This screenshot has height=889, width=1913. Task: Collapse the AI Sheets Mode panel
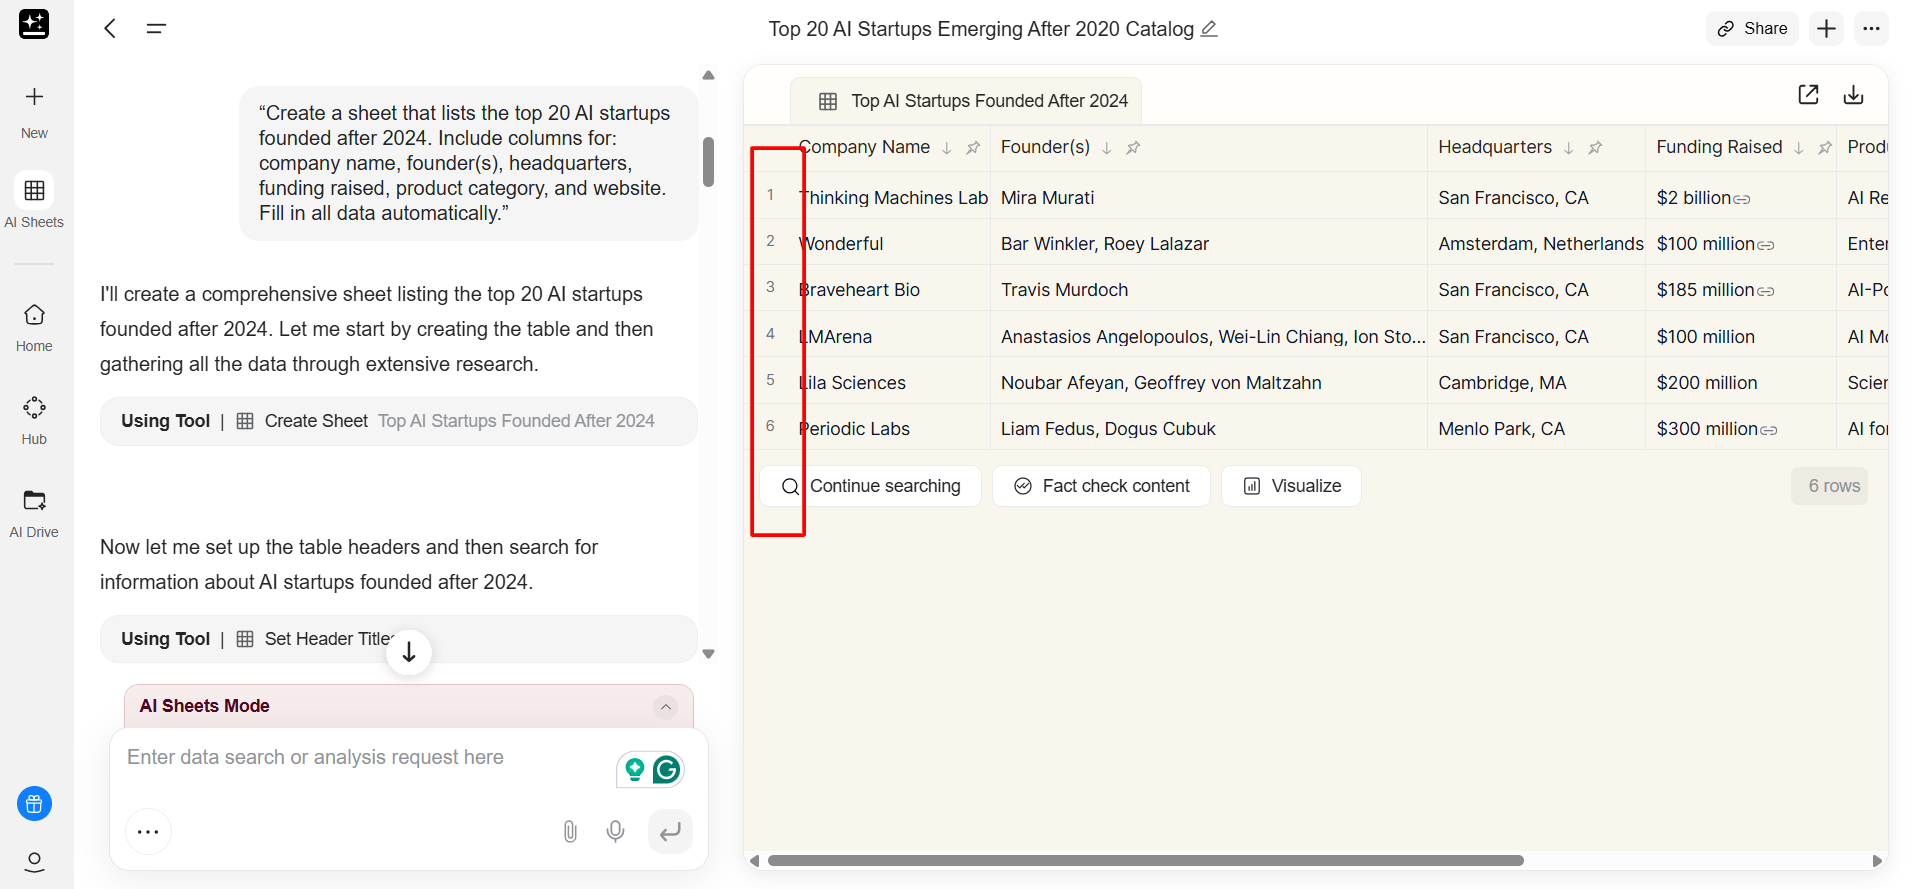tap(665, 707)
